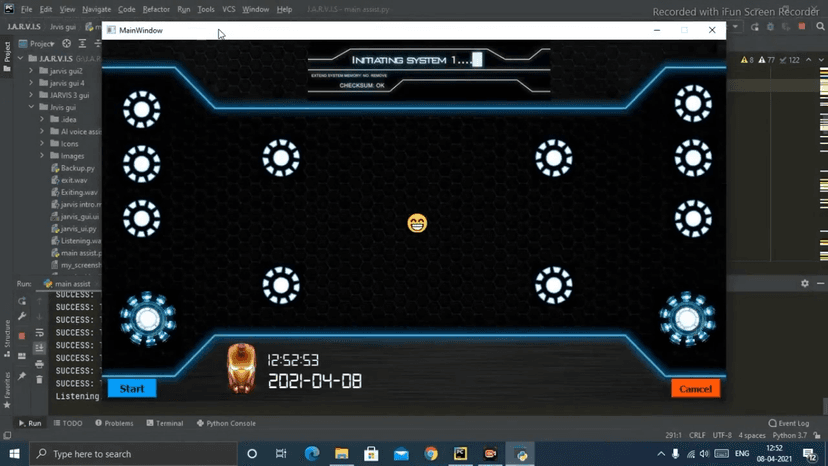The width and height of the screenshot is (828, 466).
Task: Open Task View on taskbar
Action: click(281, 454)
